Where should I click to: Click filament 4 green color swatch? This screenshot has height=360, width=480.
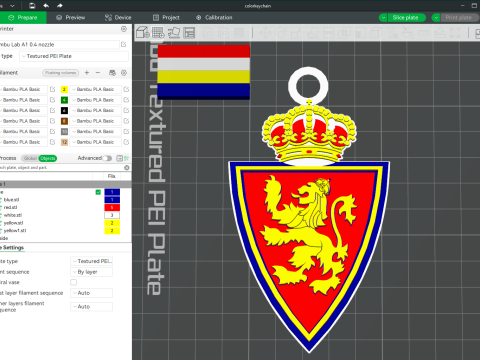coord(64,100)
